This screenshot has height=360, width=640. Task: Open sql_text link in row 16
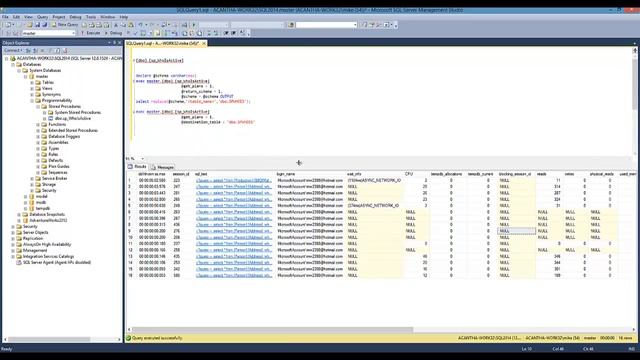coord(233,276)
